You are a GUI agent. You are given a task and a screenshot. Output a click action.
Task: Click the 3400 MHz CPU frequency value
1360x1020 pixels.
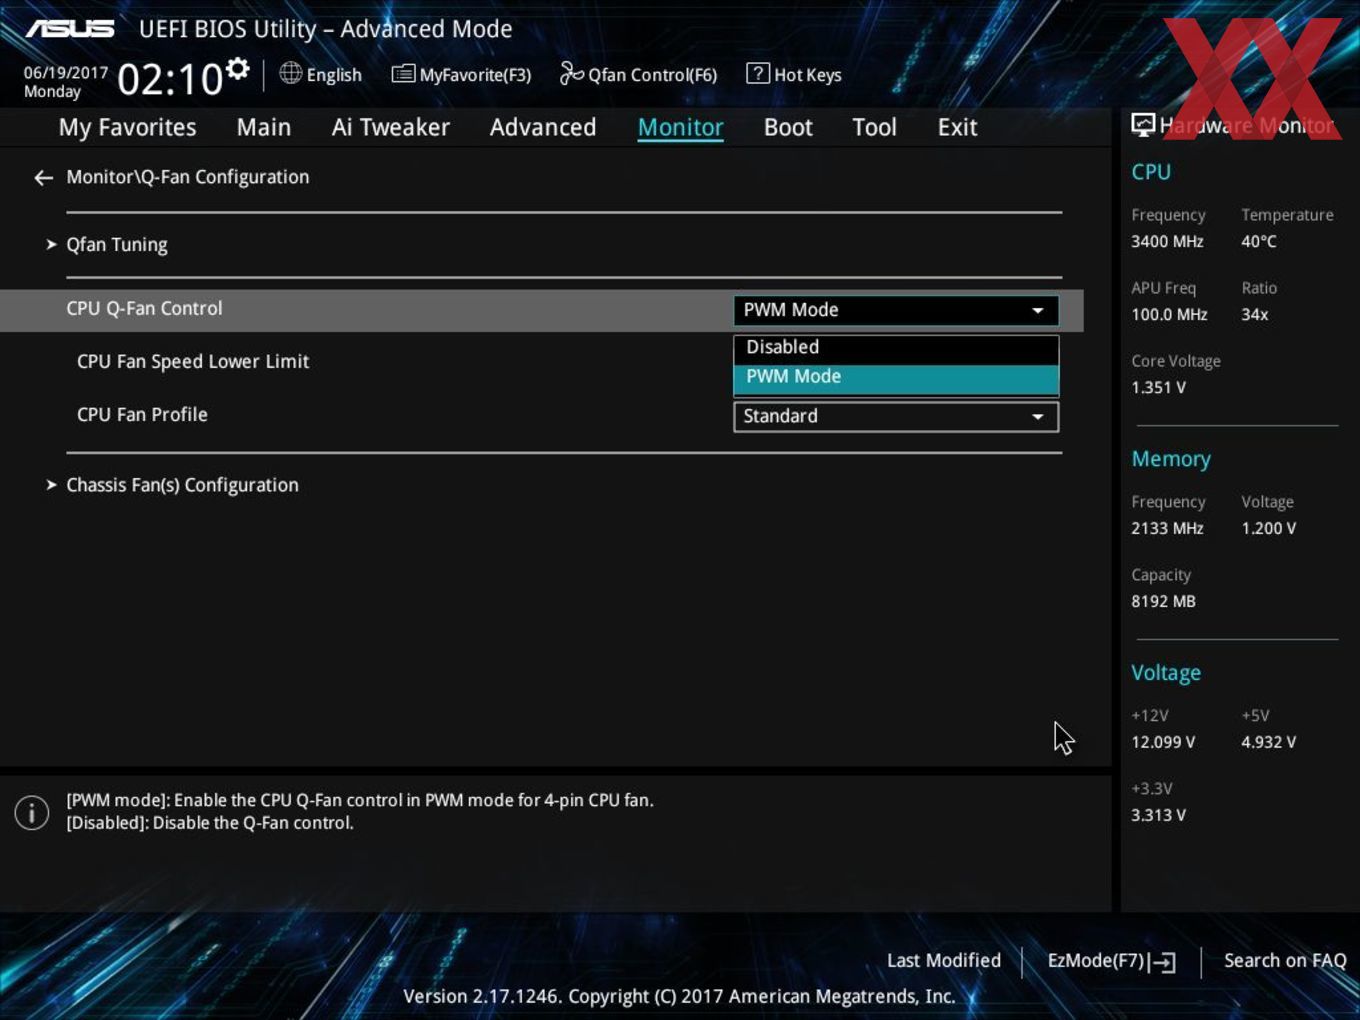point(1167,242)
